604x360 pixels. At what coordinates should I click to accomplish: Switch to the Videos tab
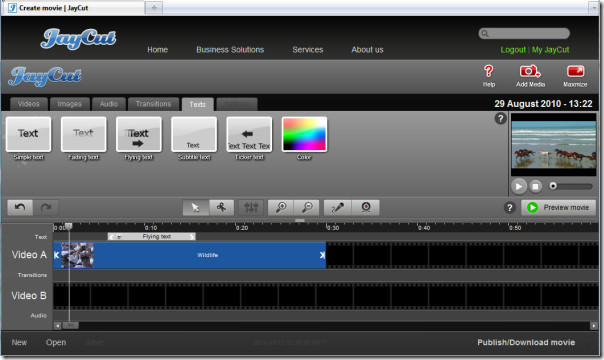[29, 104]
